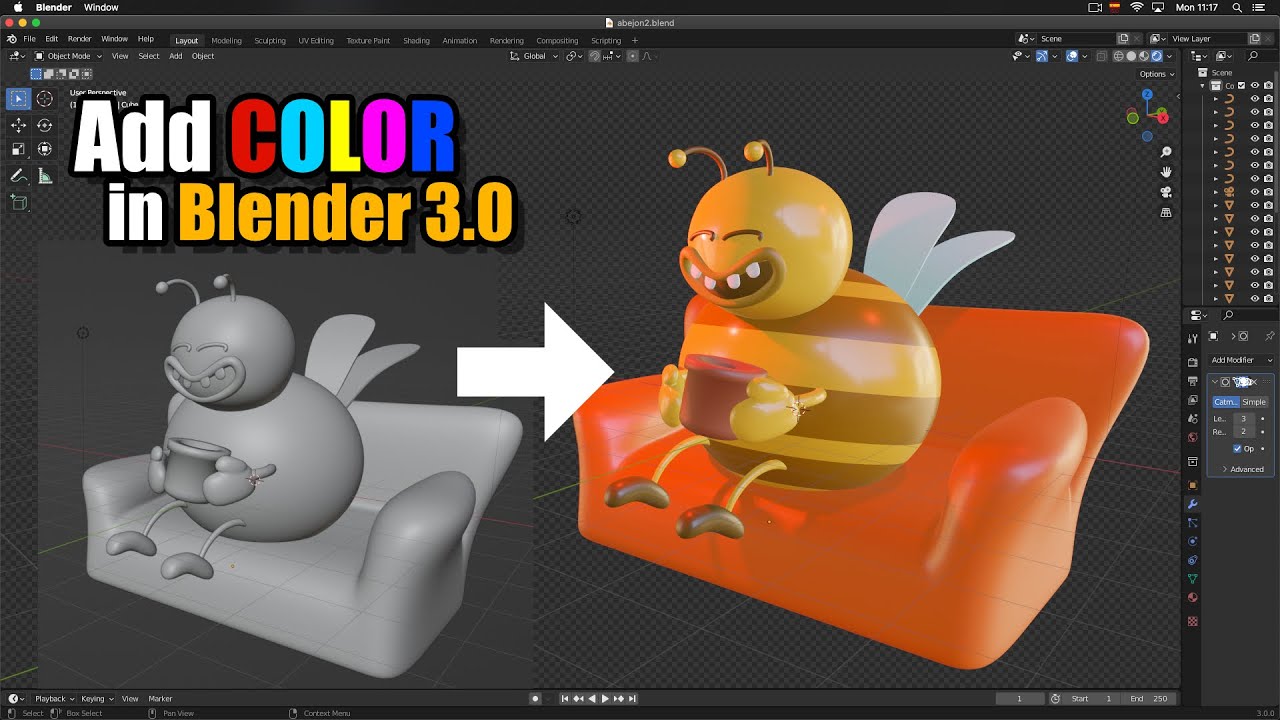This screenshot has width=1280, height=720.
Task: Hide the Collection using its eye icon
Action: (1255, 86)
